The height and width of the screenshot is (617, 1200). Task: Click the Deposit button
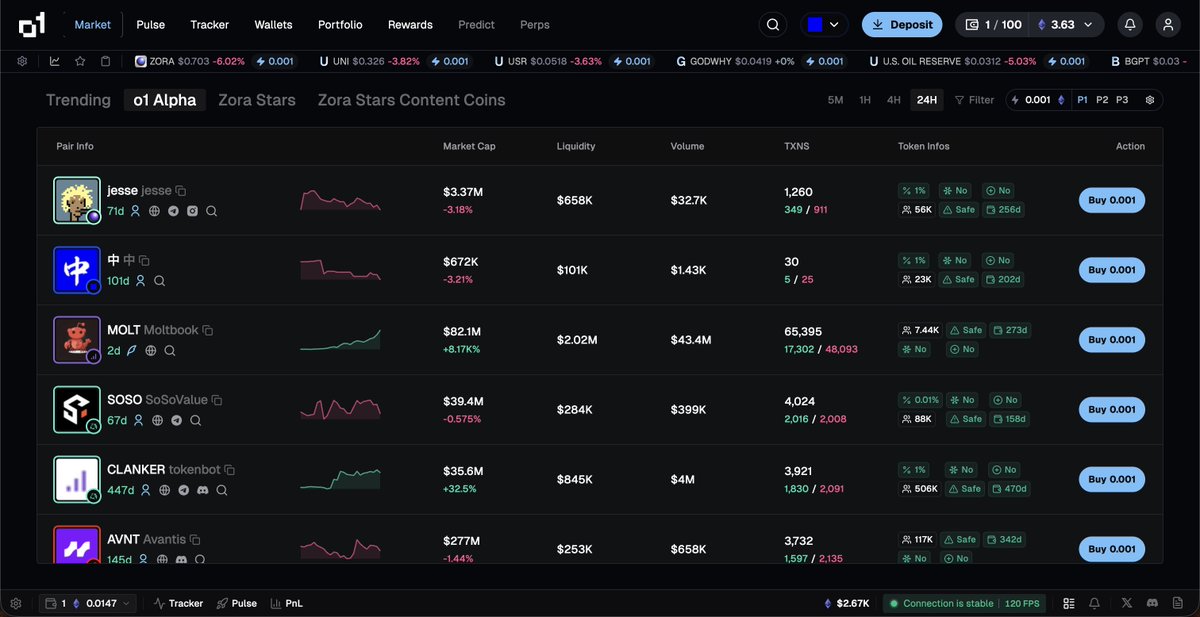click(x=901, y=24)
